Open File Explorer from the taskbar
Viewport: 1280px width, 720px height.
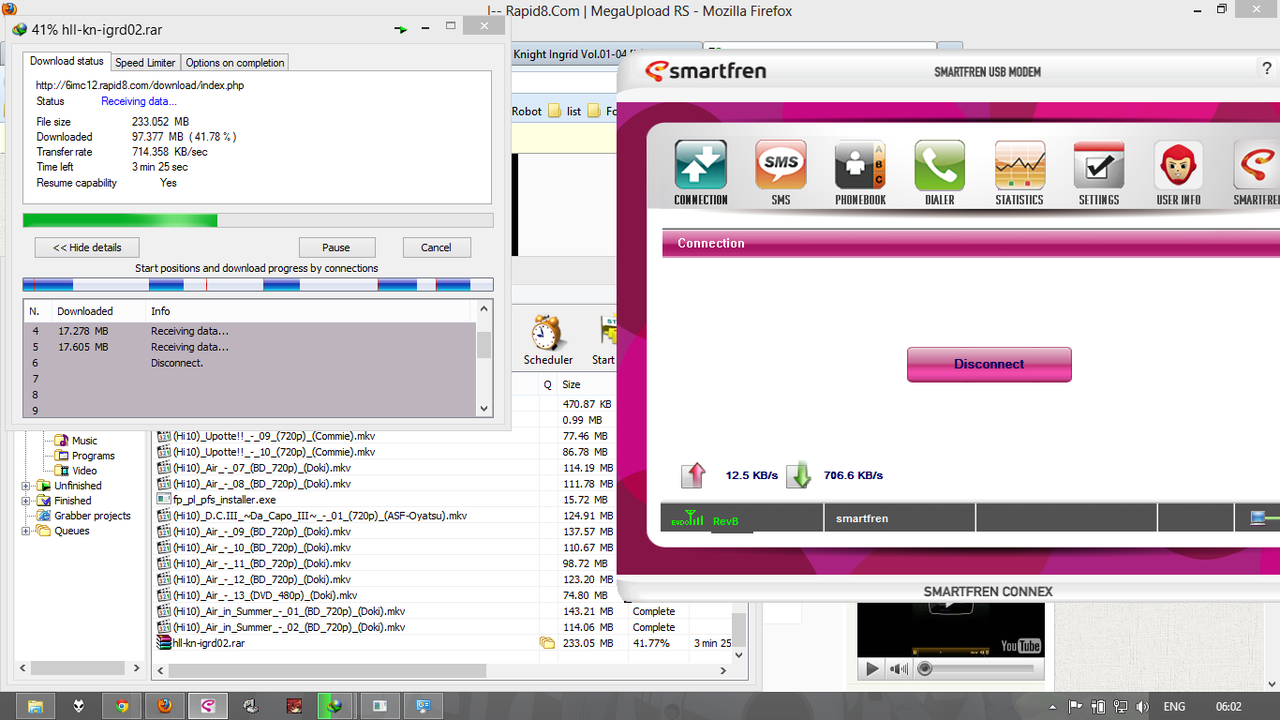36,706
